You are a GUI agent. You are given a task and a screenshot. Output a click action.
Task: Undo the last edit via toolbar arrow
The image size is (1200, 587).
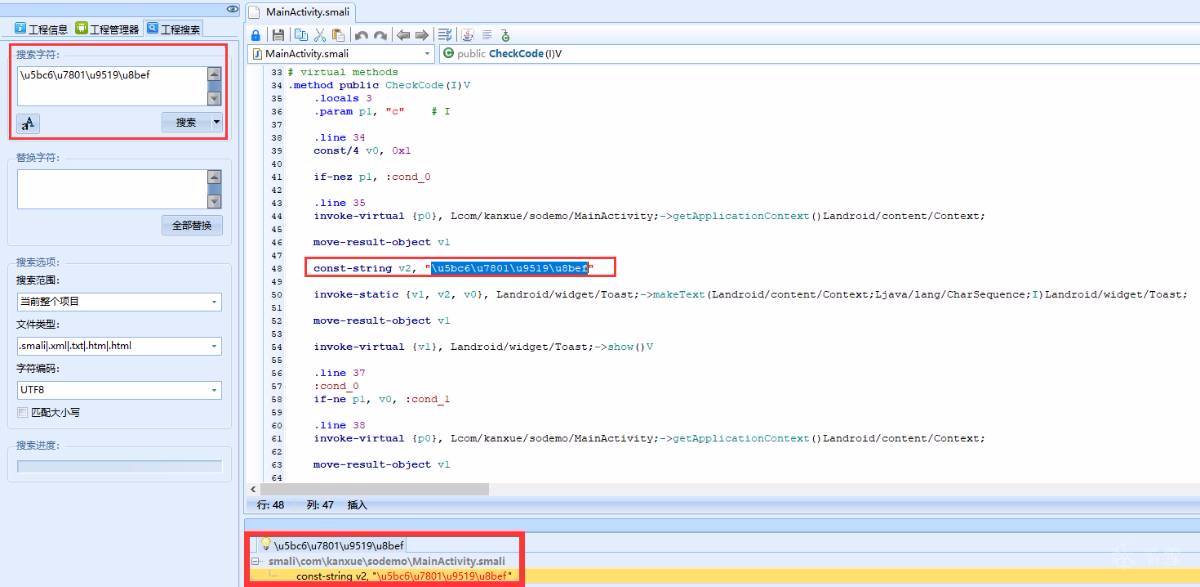pos(361,35)
